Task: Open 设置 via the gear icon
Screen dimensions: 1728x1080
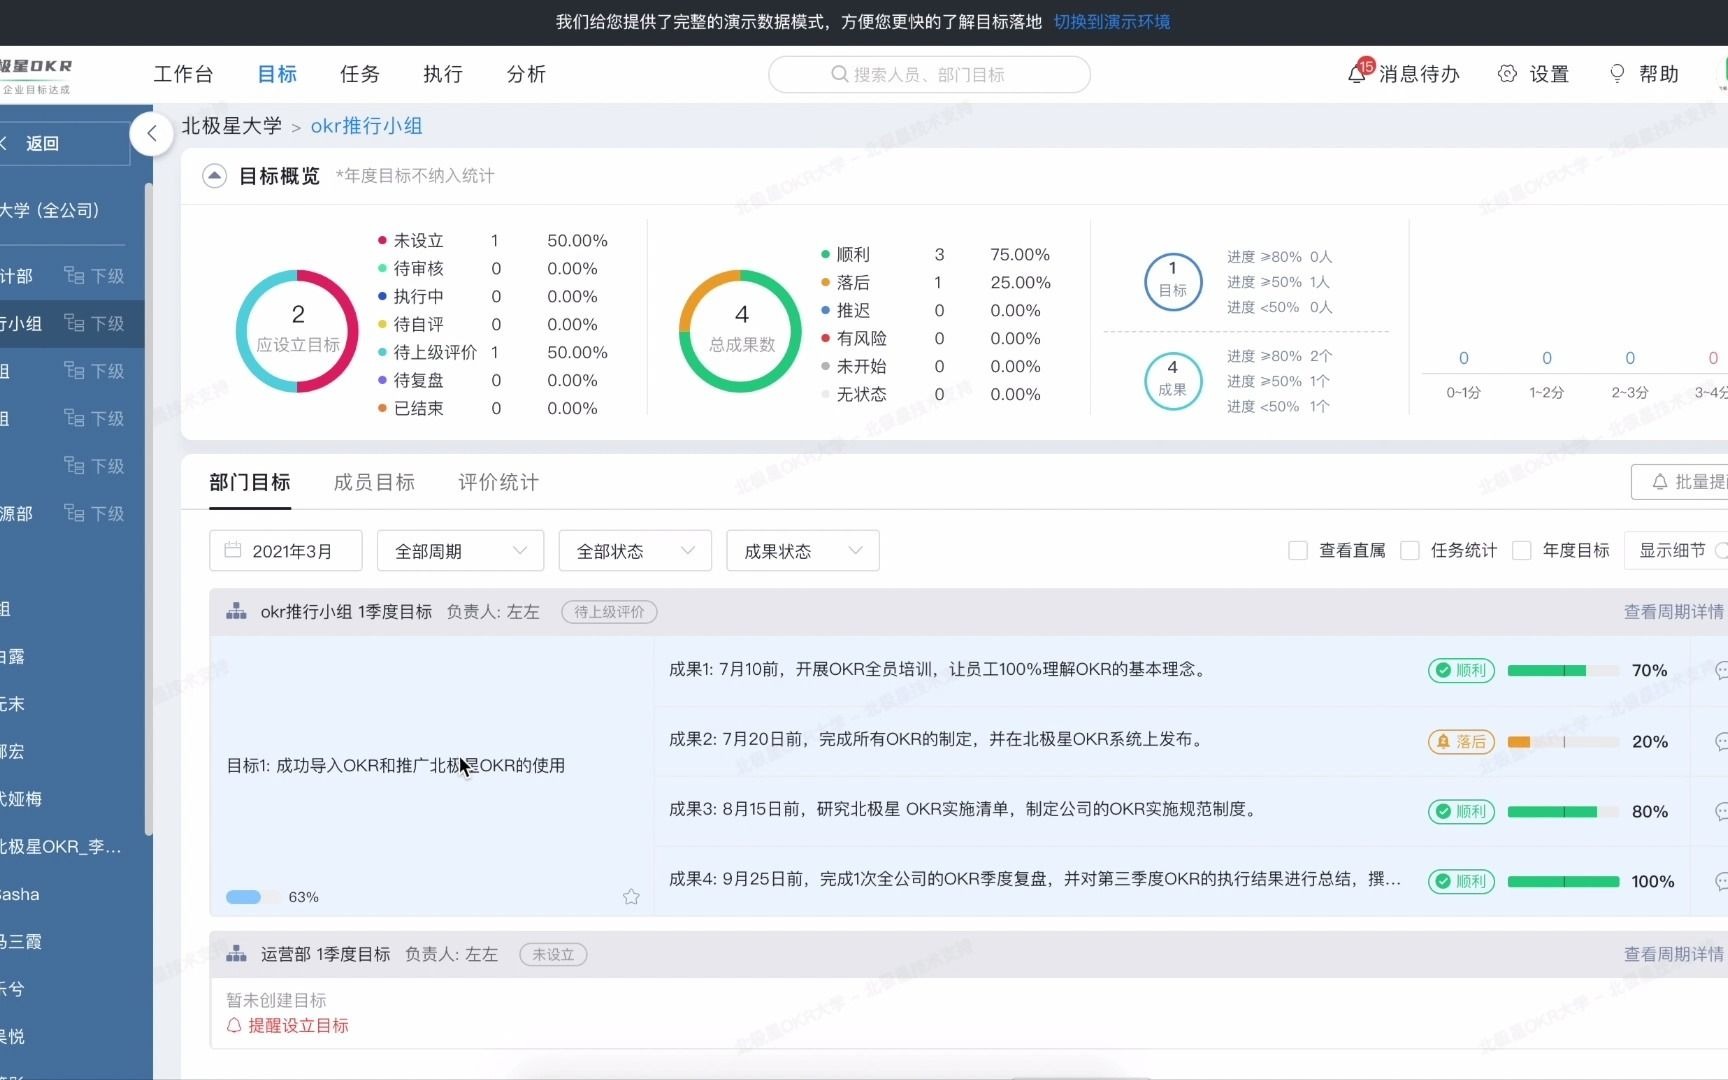Action: point(1509,73)
